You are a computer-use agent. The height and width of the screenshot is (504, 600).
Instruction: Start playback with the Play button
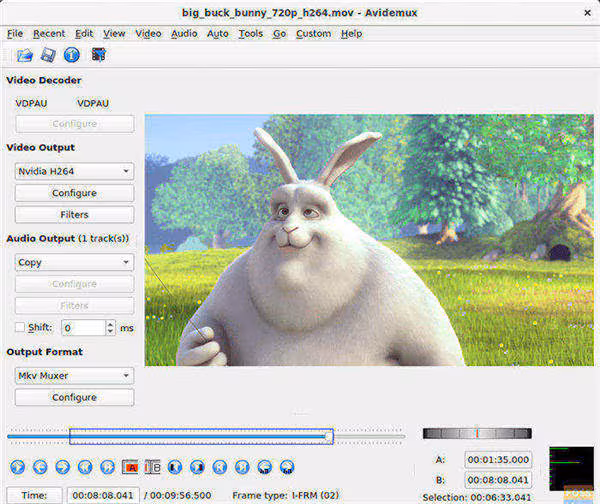click(18, 467)
